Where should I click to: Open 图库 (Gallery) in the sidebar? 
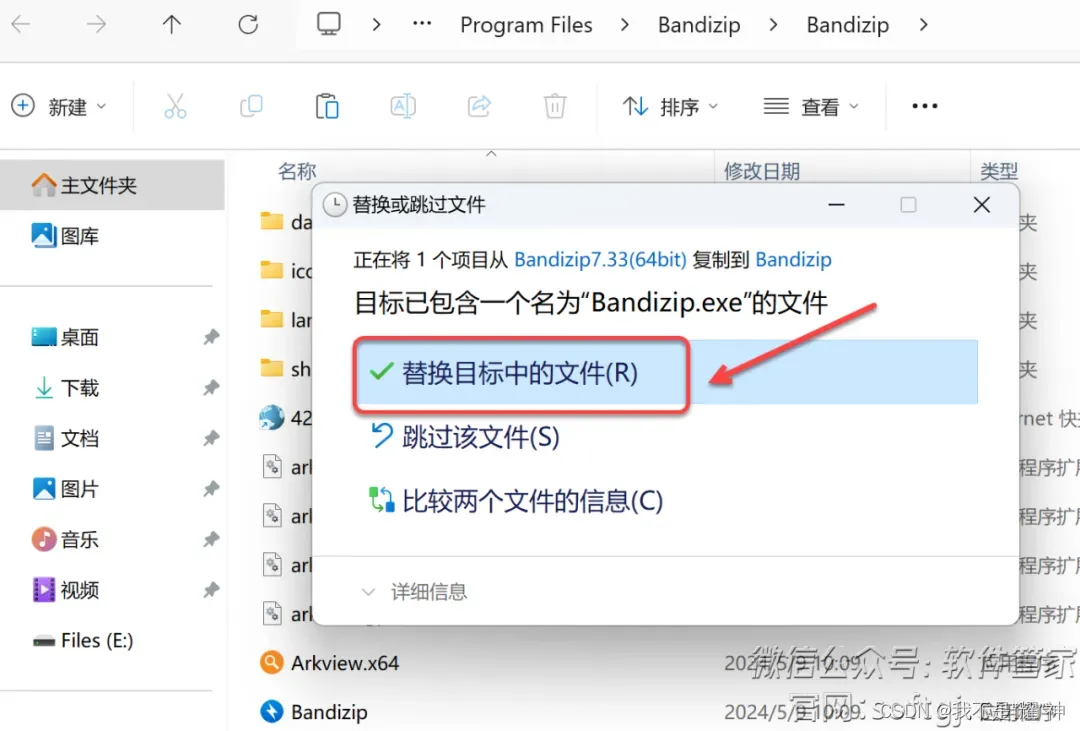(x=65, y=236)
